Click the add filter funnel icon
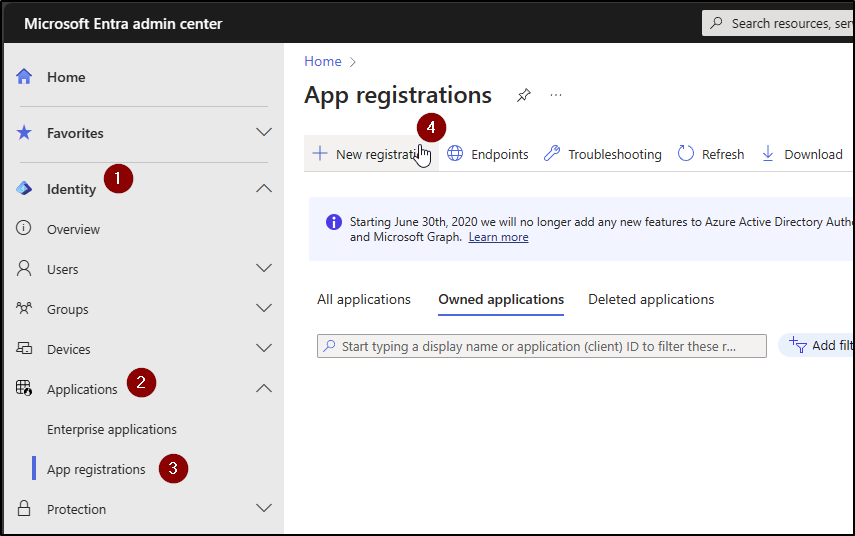 click(x=797, y=345)
